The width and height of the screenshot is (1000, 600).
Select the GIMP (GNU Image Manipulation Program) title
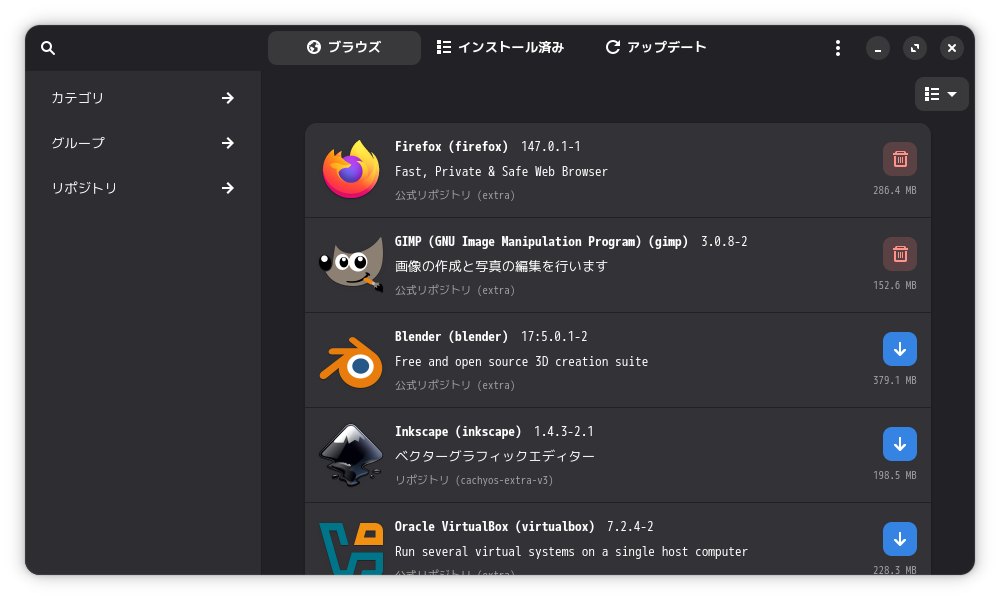(541, 242)
